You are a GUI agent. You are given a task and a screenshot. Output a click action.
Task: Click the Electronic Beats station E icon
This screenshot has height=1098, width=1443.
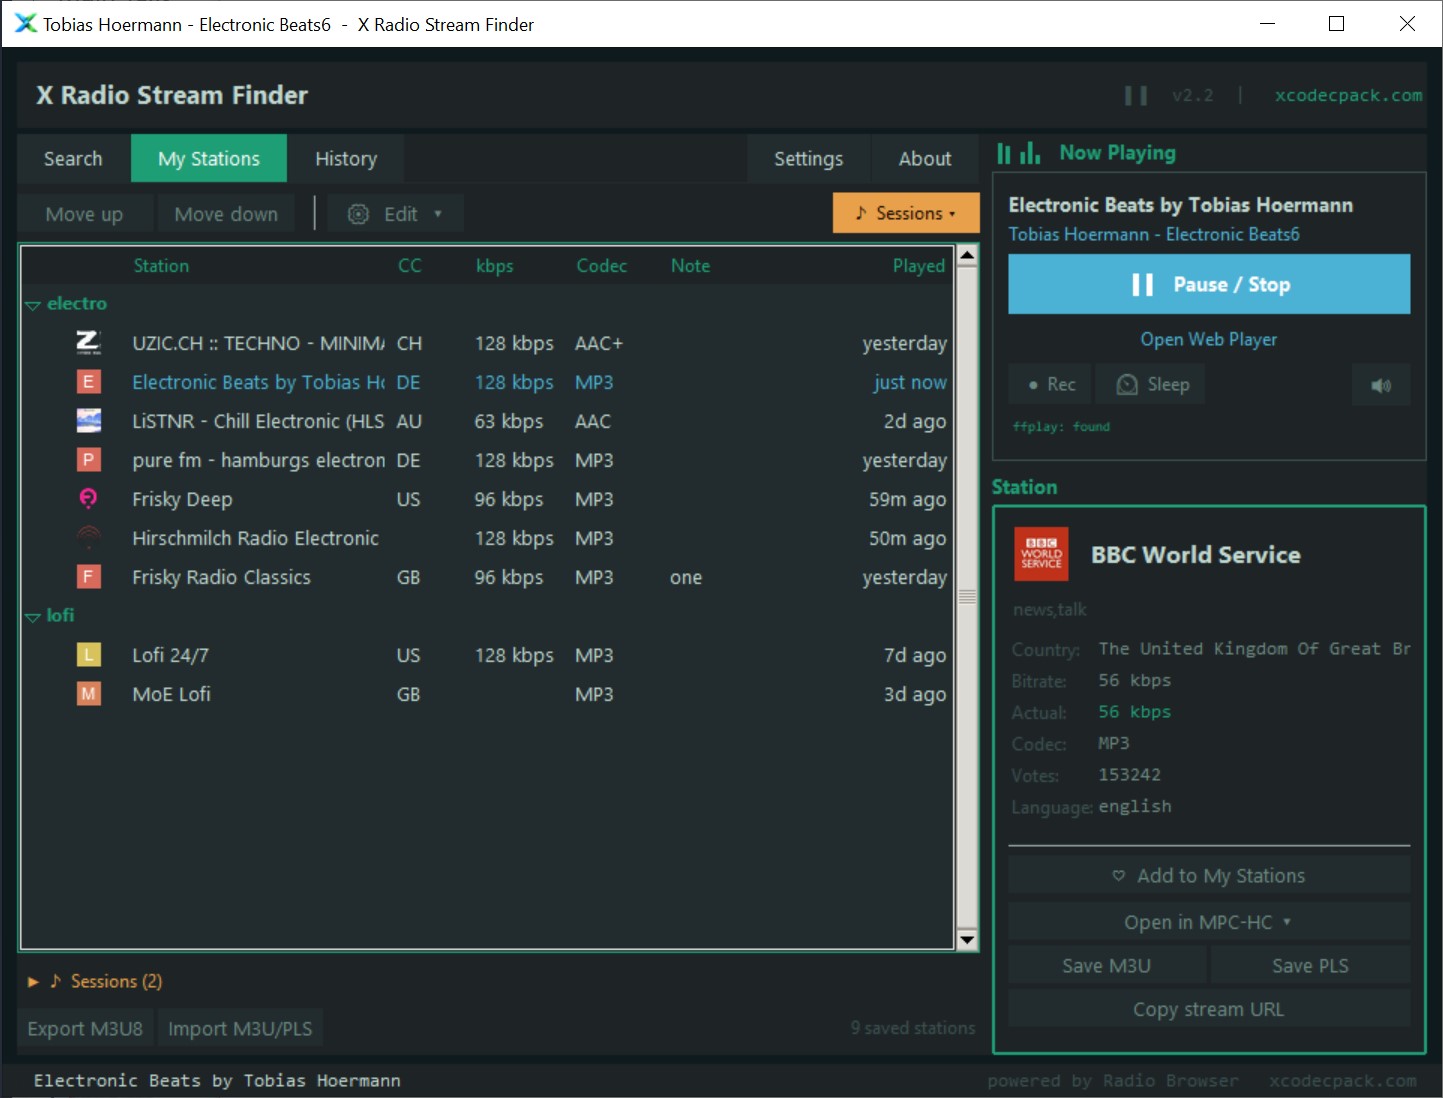click(89, 382)
